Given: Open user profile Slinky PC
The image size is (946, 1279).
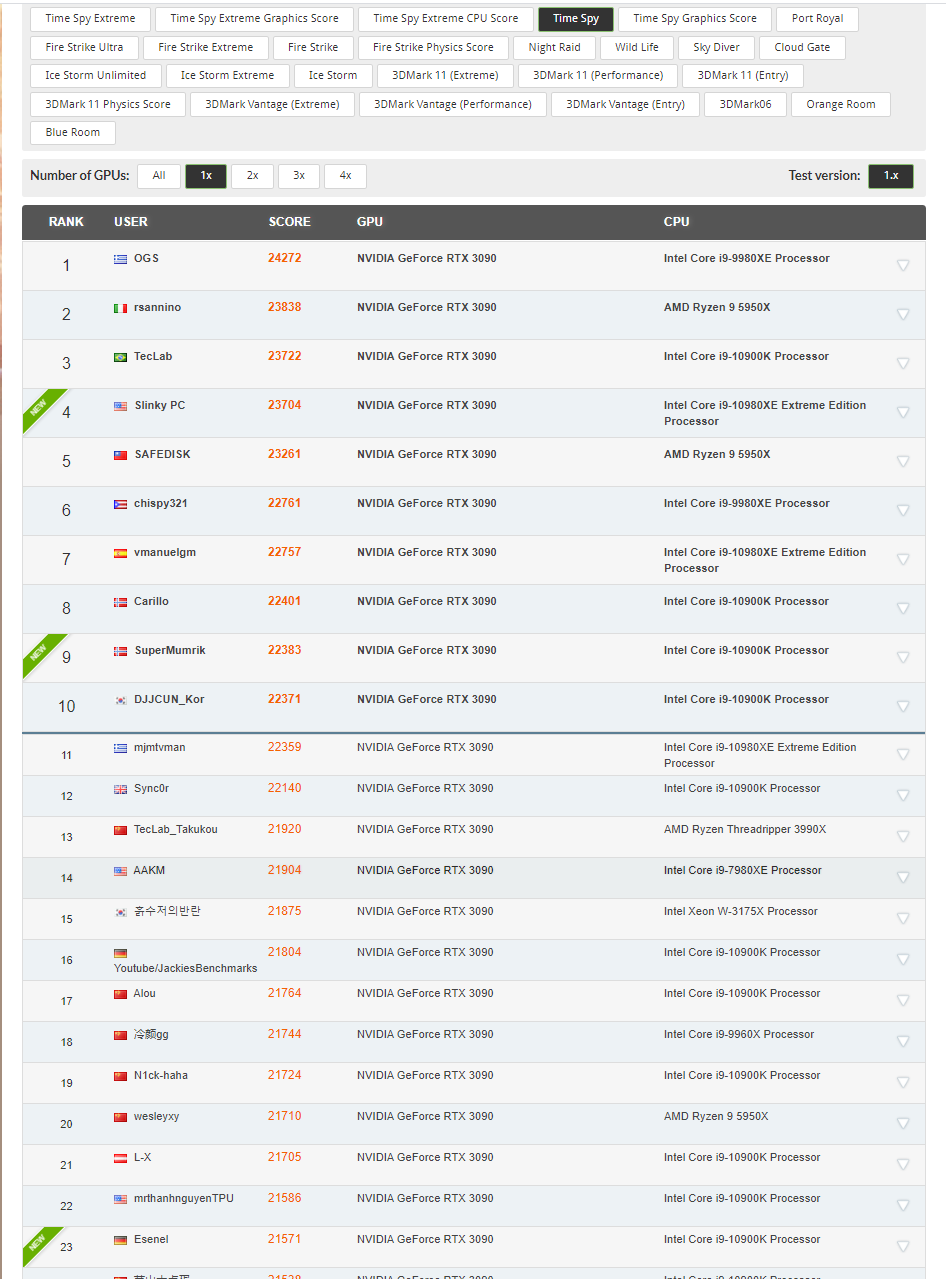Looking at the screenshot, I should click(x=159, y=405).
